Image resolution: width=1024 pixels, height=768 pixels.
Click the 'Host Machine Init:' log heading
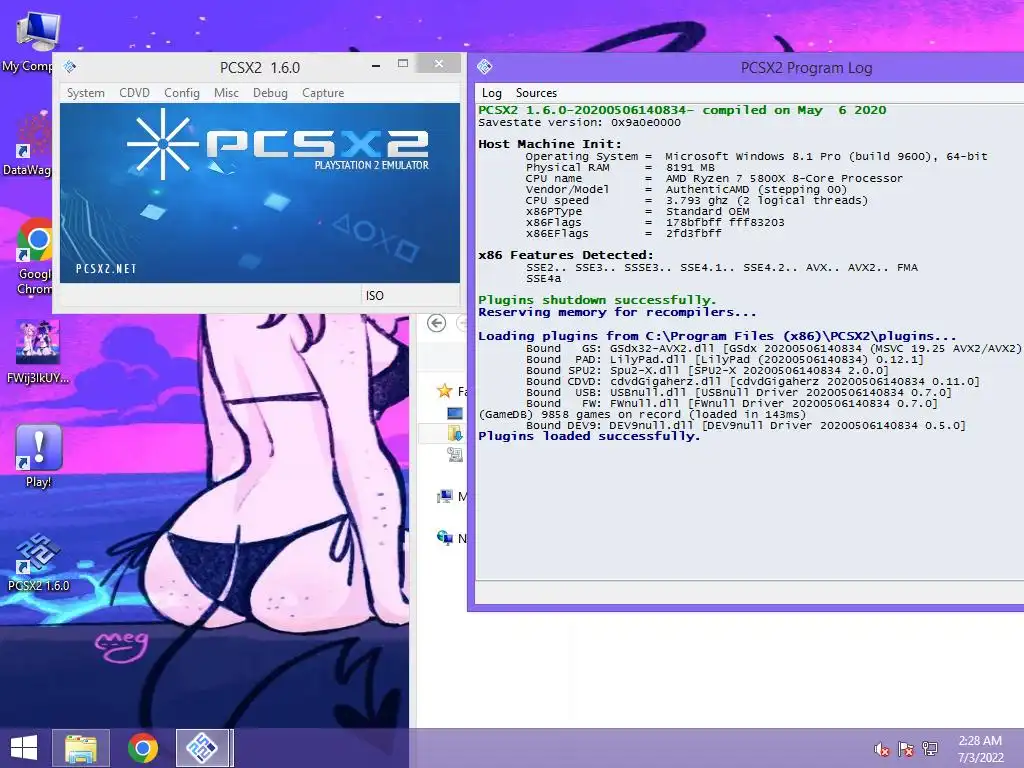click(550, 144)
